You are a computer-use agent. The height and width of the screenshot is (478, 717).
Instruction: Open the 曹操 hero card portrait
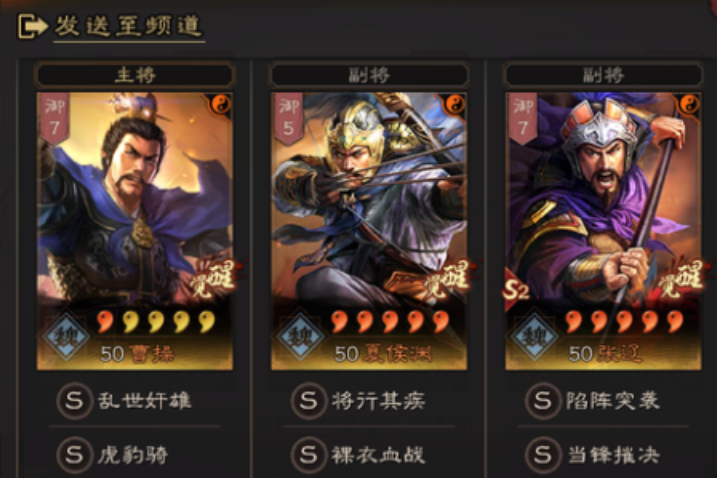[135, 231]
